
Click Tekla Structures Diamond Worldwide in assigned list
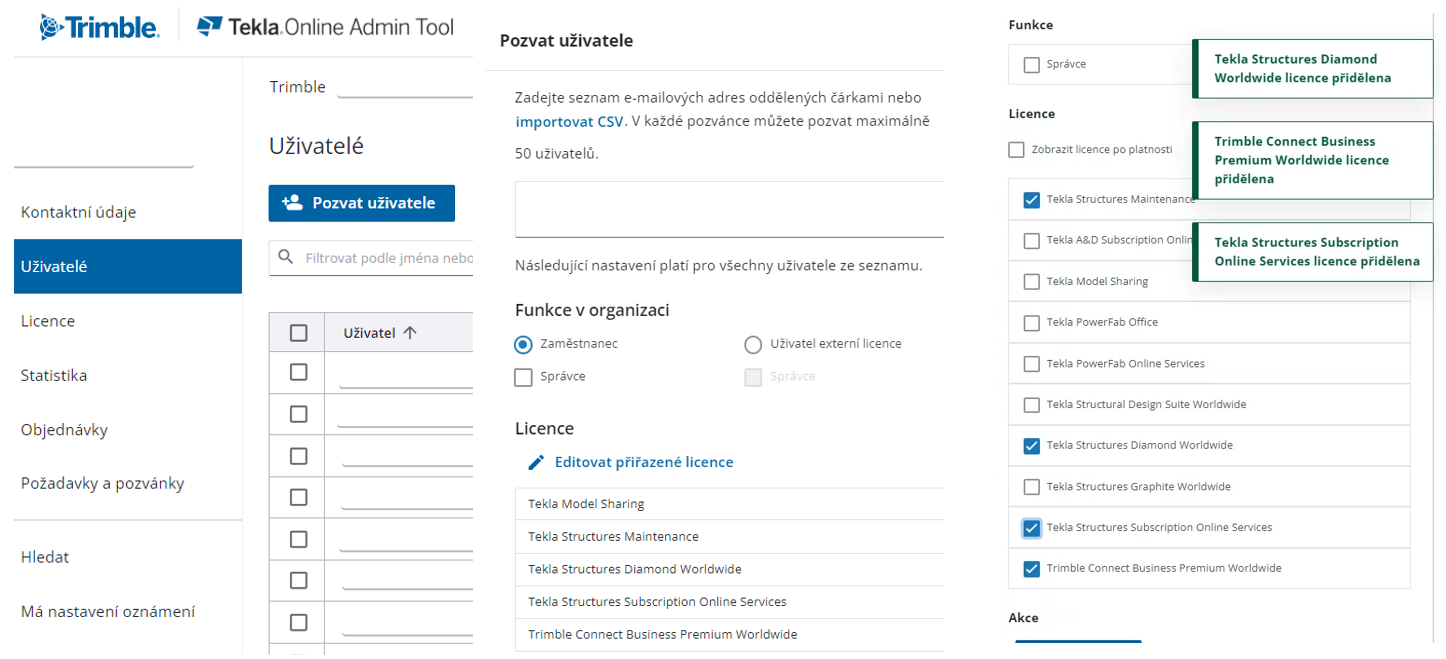pyautogui.click(x=730, y=569)
